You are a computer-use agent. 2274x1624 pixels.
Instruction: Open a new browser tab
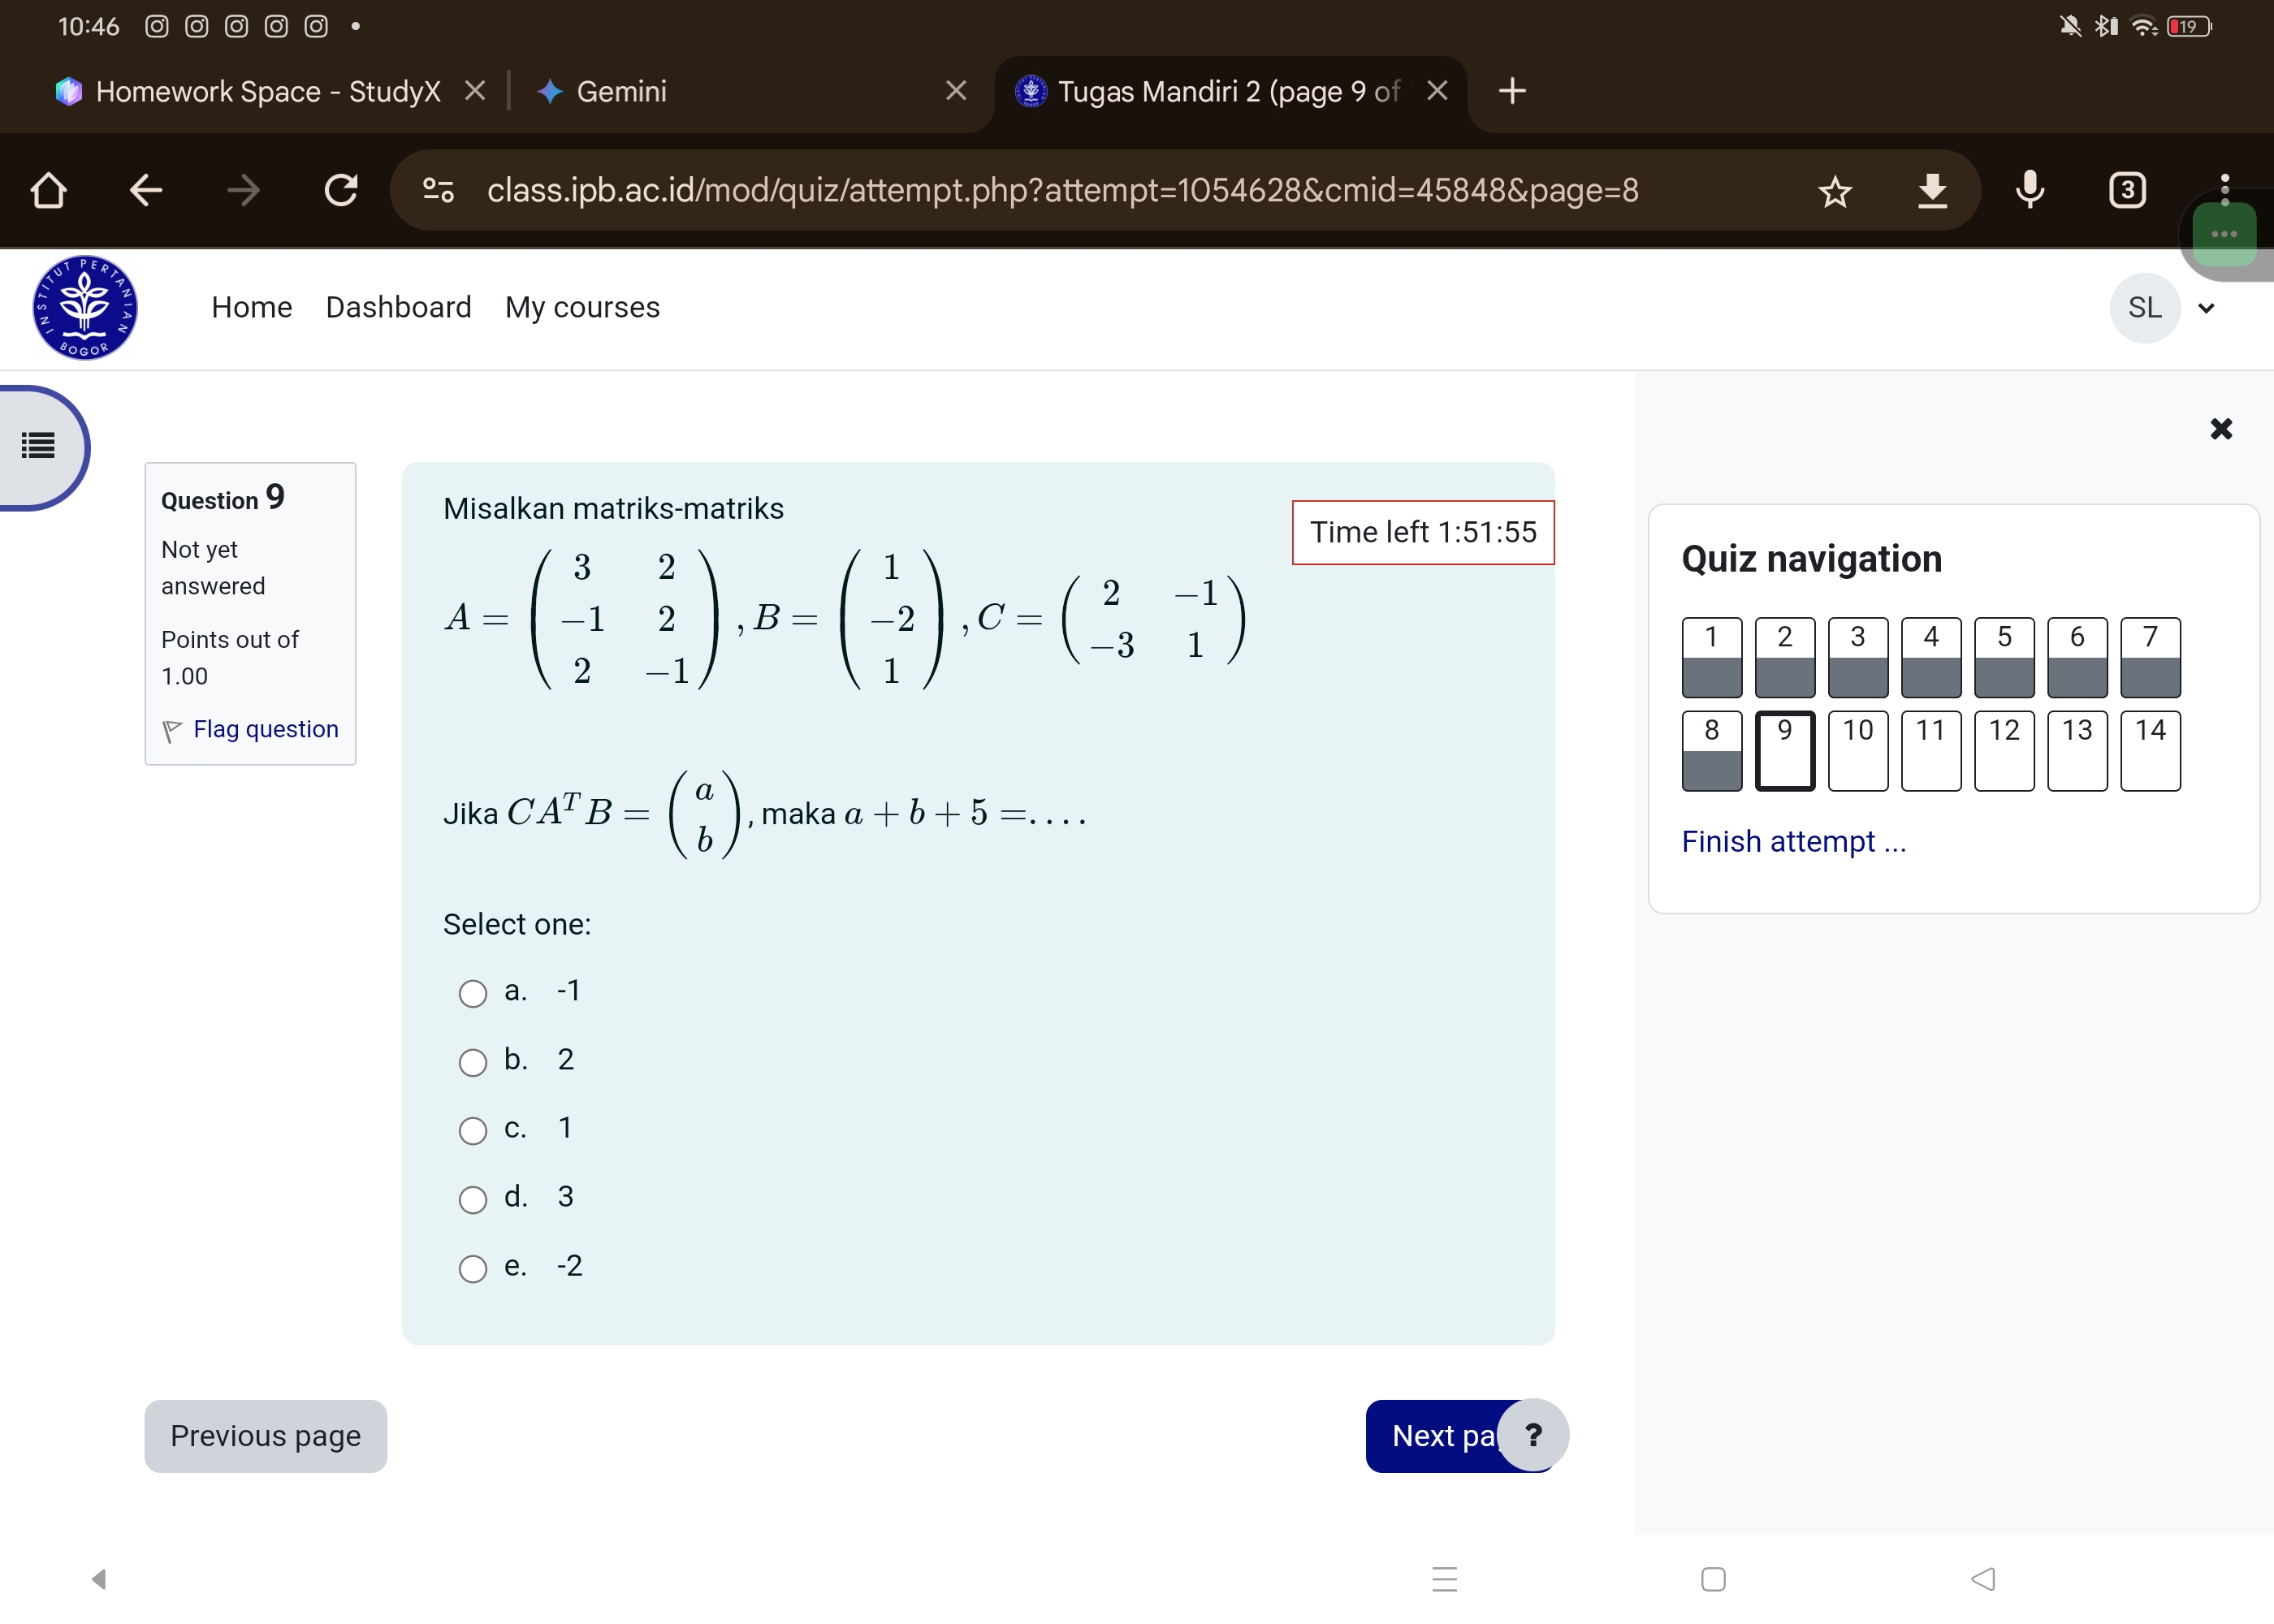1512,91
